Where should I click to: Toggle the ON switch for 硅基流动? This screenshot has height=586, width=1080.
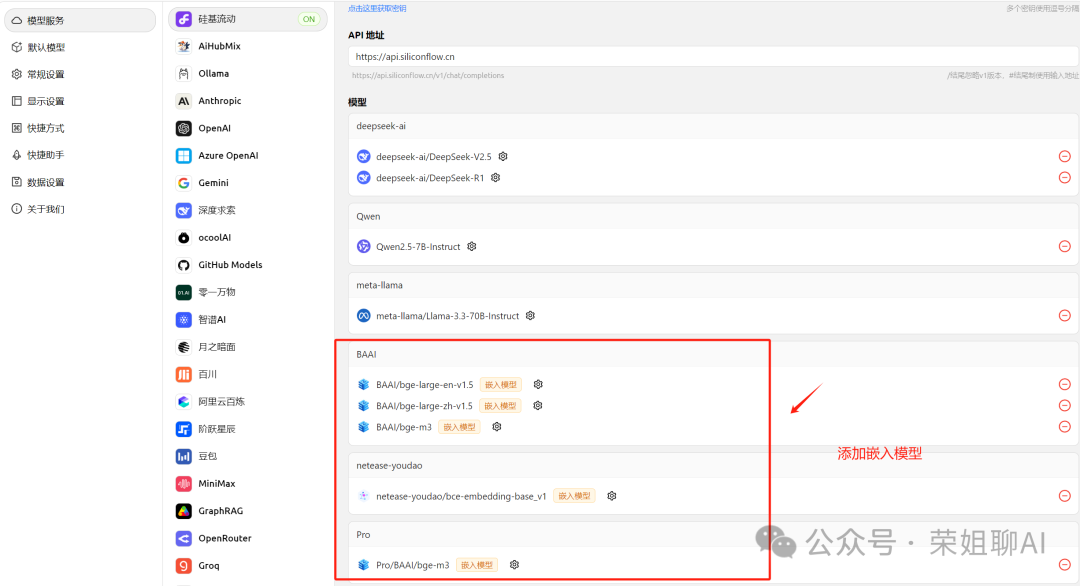pos(309,19)
